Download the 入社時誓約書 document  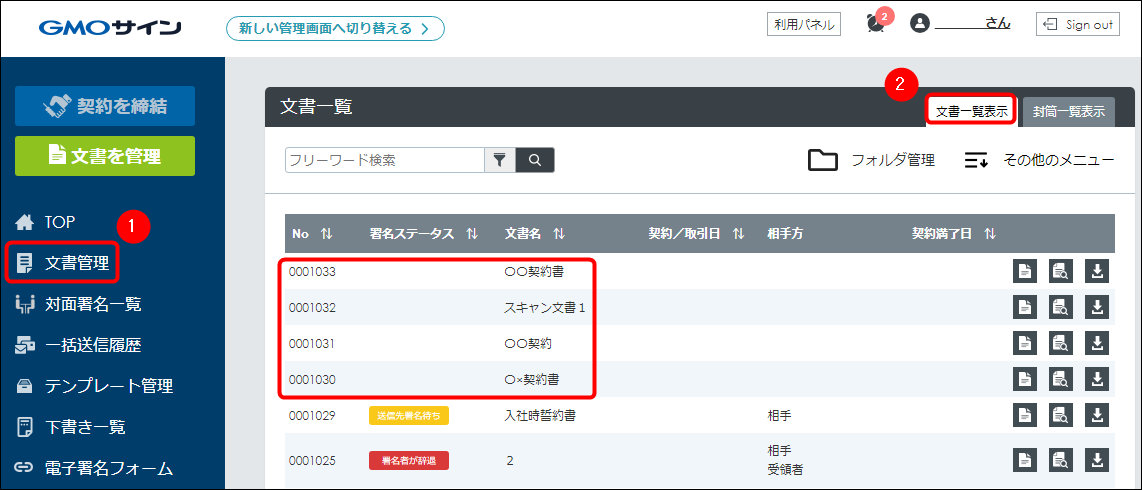pyautogui.click(x=1097, y=415)
